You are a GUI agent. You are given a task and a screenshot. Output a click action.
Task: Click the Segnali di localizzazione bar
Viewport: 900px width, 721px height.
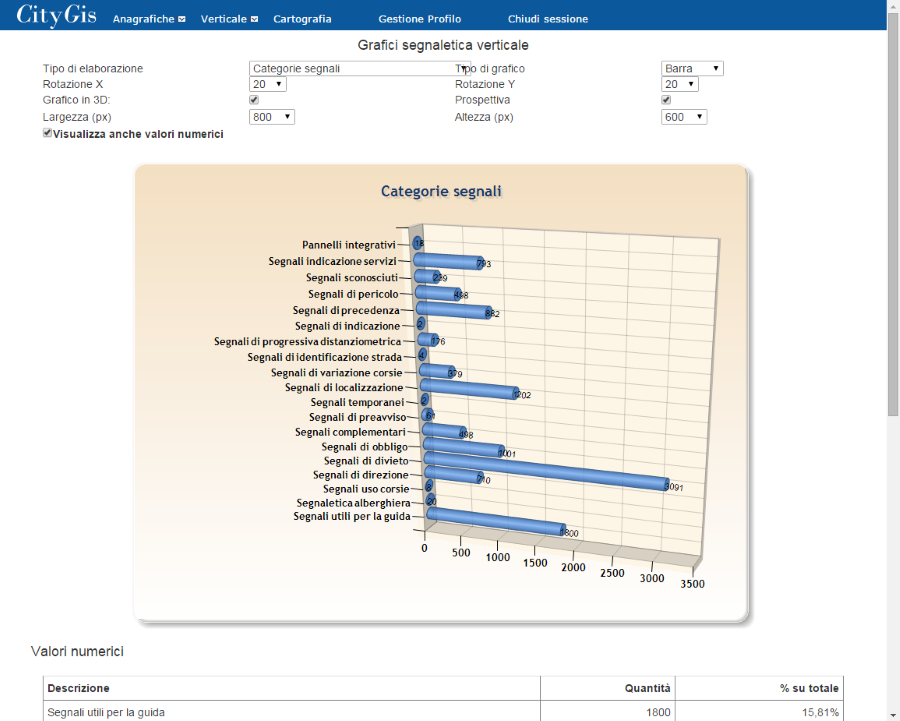pos(468,388)
